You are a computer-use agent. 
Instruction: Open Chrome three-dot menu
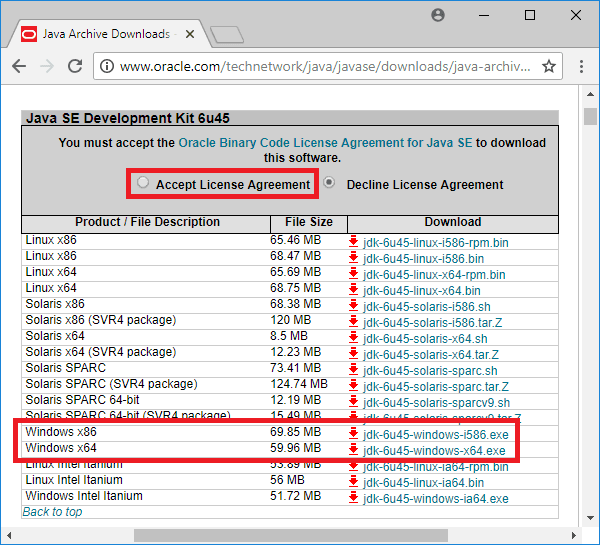tap(581, 66)
